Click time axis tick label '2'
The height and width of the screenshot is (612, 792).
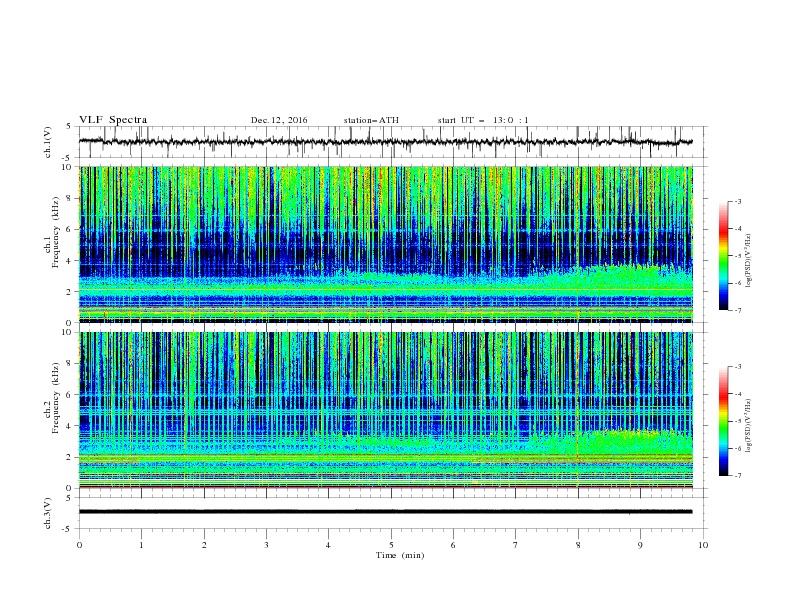click(204, 545)
